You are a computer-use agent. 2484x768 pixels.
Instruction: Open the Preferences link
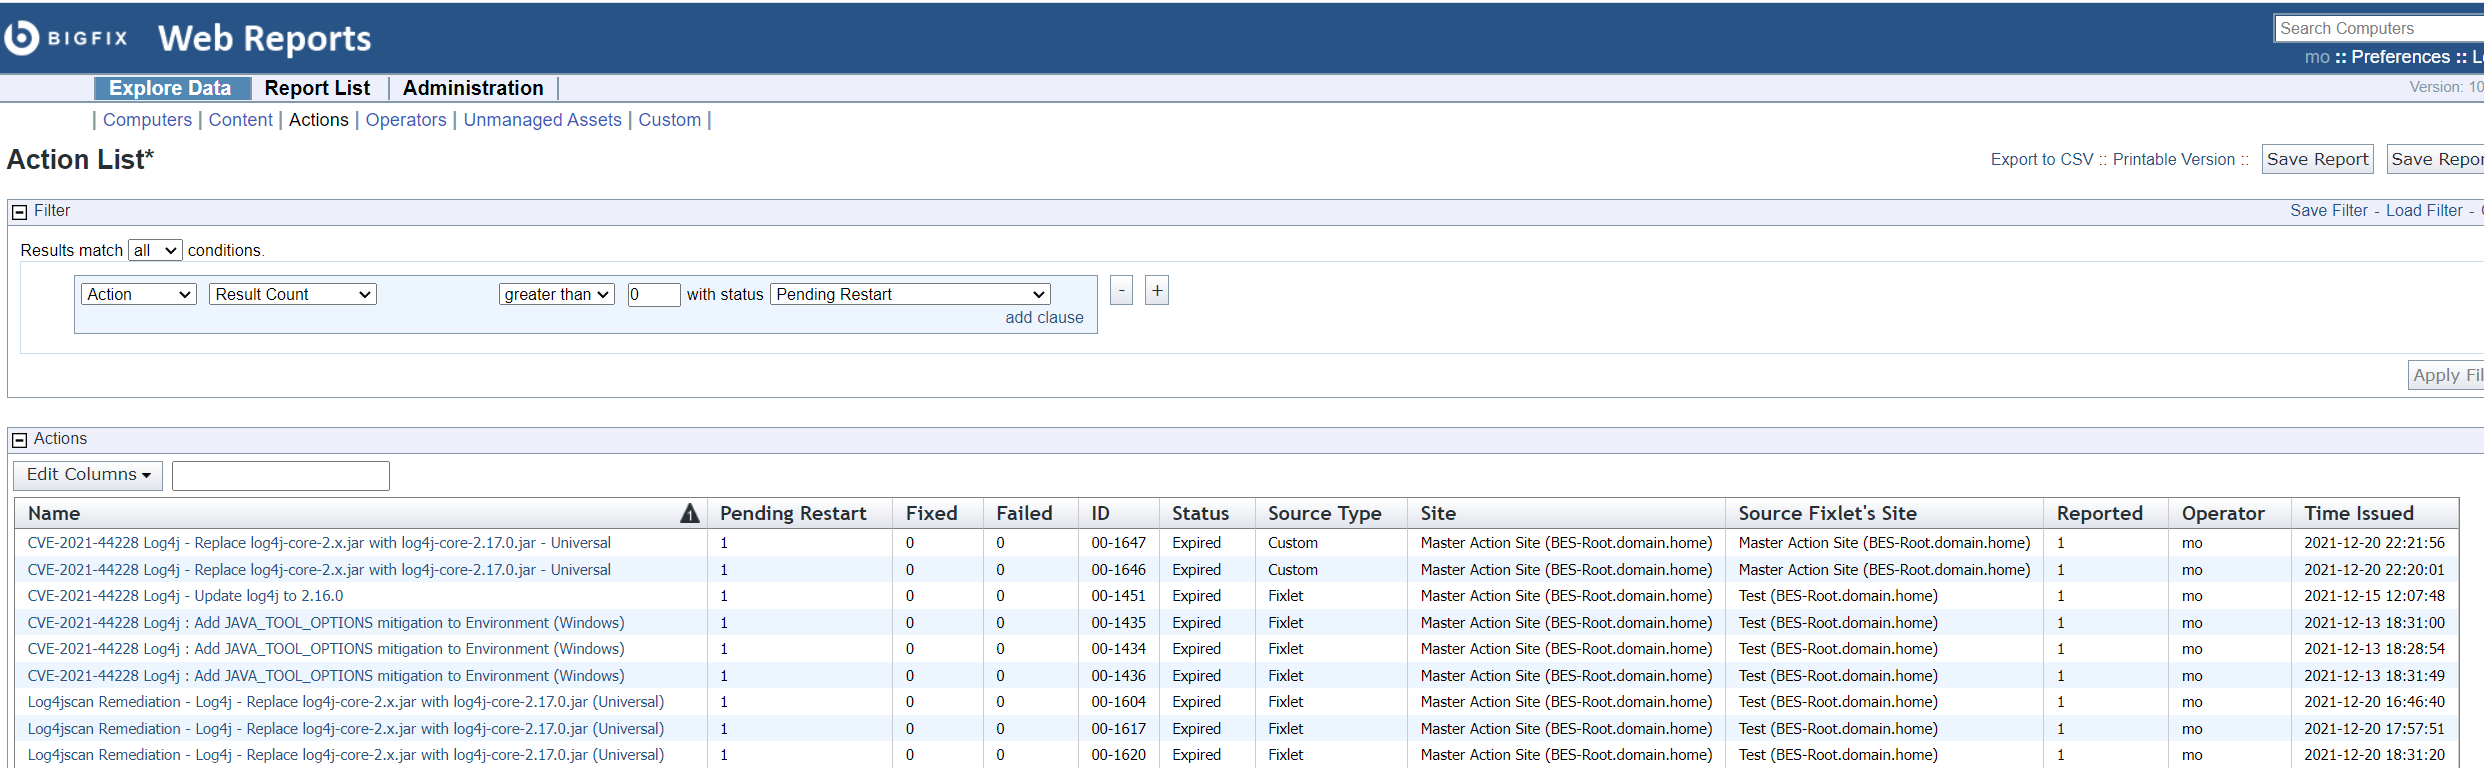coord(2400,57)
